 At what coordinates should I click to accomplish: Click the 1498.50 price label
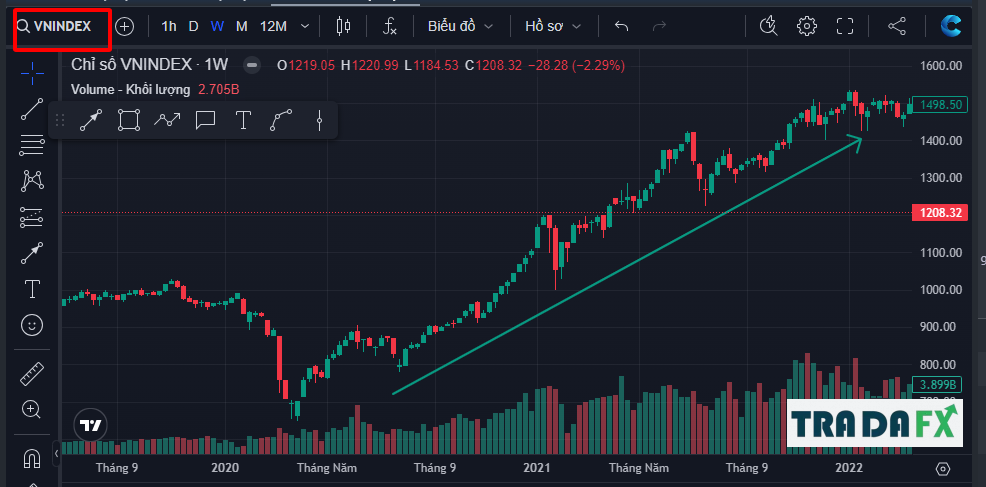click(939, 105)
